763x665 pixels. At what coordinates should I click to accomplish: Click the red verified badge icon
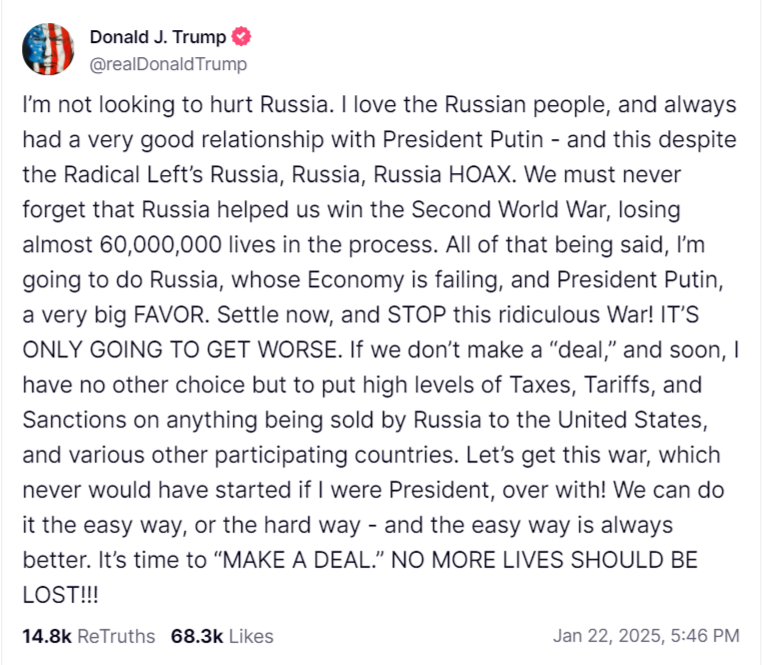coord(242,38)
